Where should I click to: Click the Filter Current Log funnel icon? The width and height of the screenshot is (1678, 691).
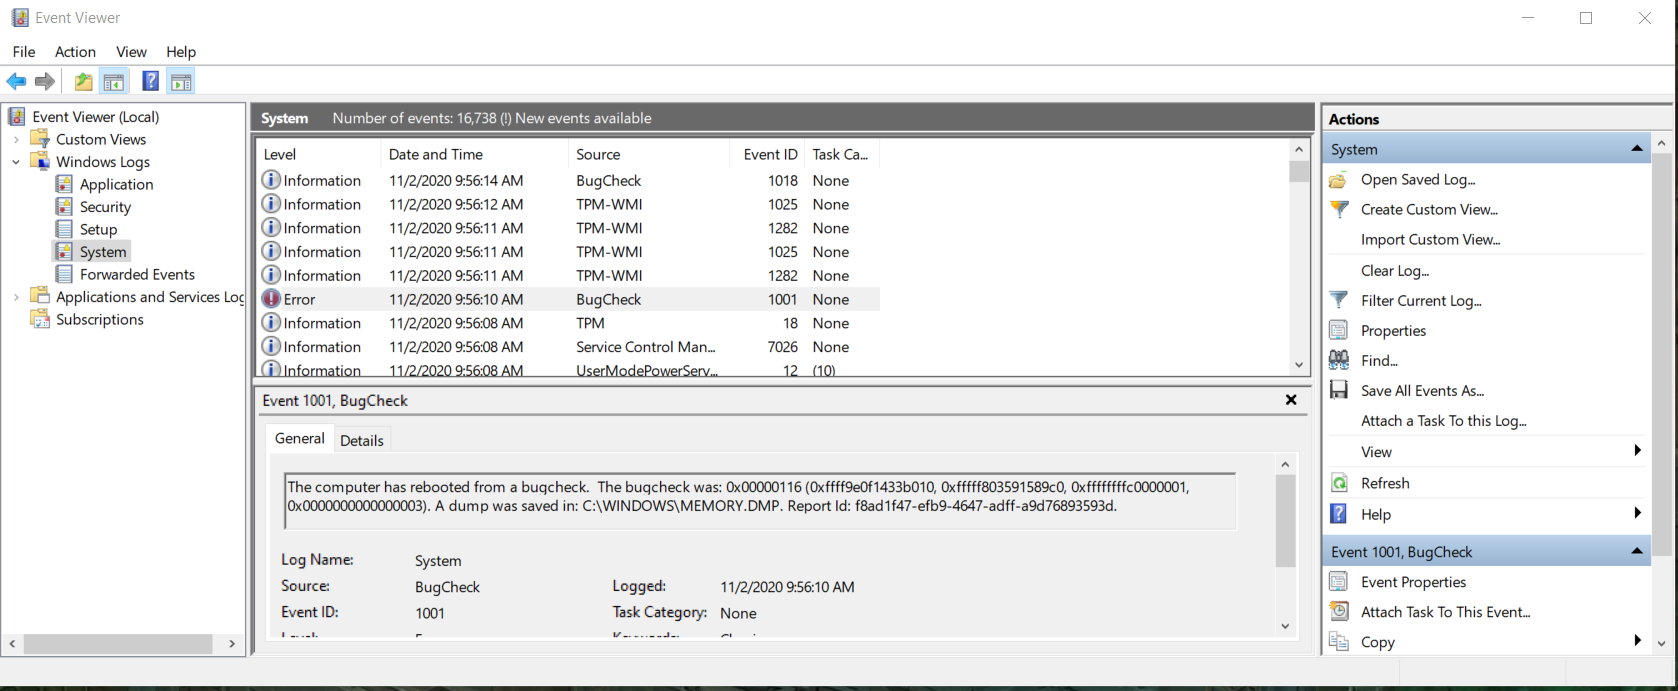coord(1339,300)
